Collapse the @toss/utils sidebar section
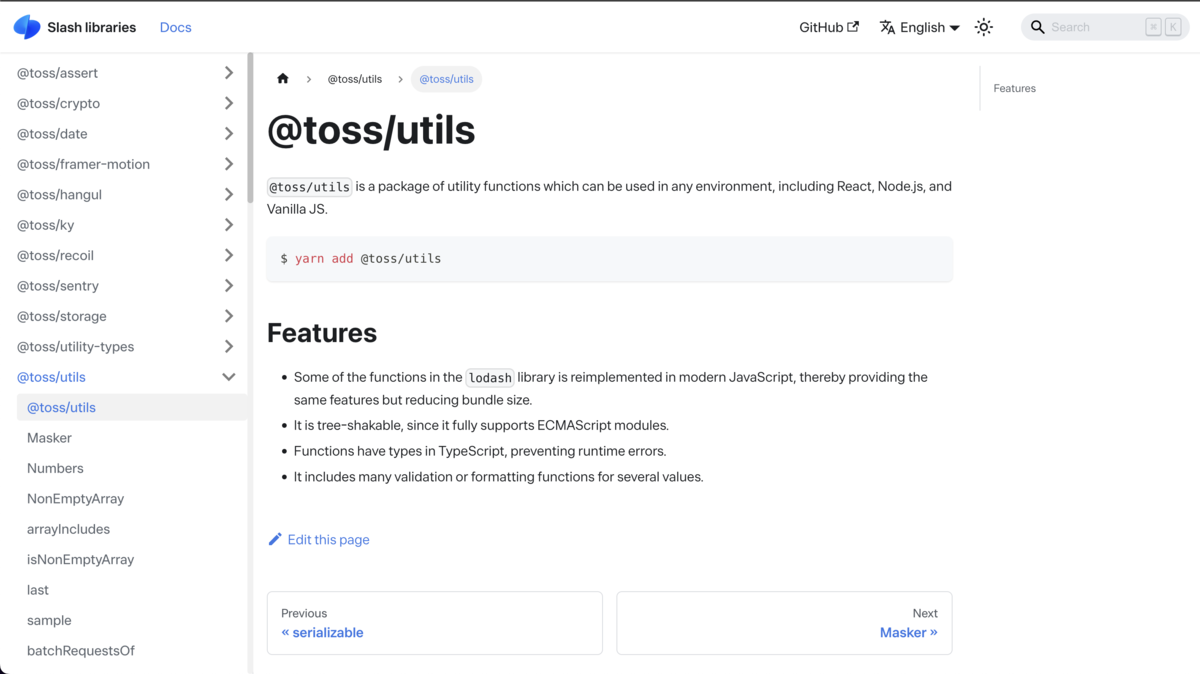This screenshot has height=674, width=1200. (228, 377)
